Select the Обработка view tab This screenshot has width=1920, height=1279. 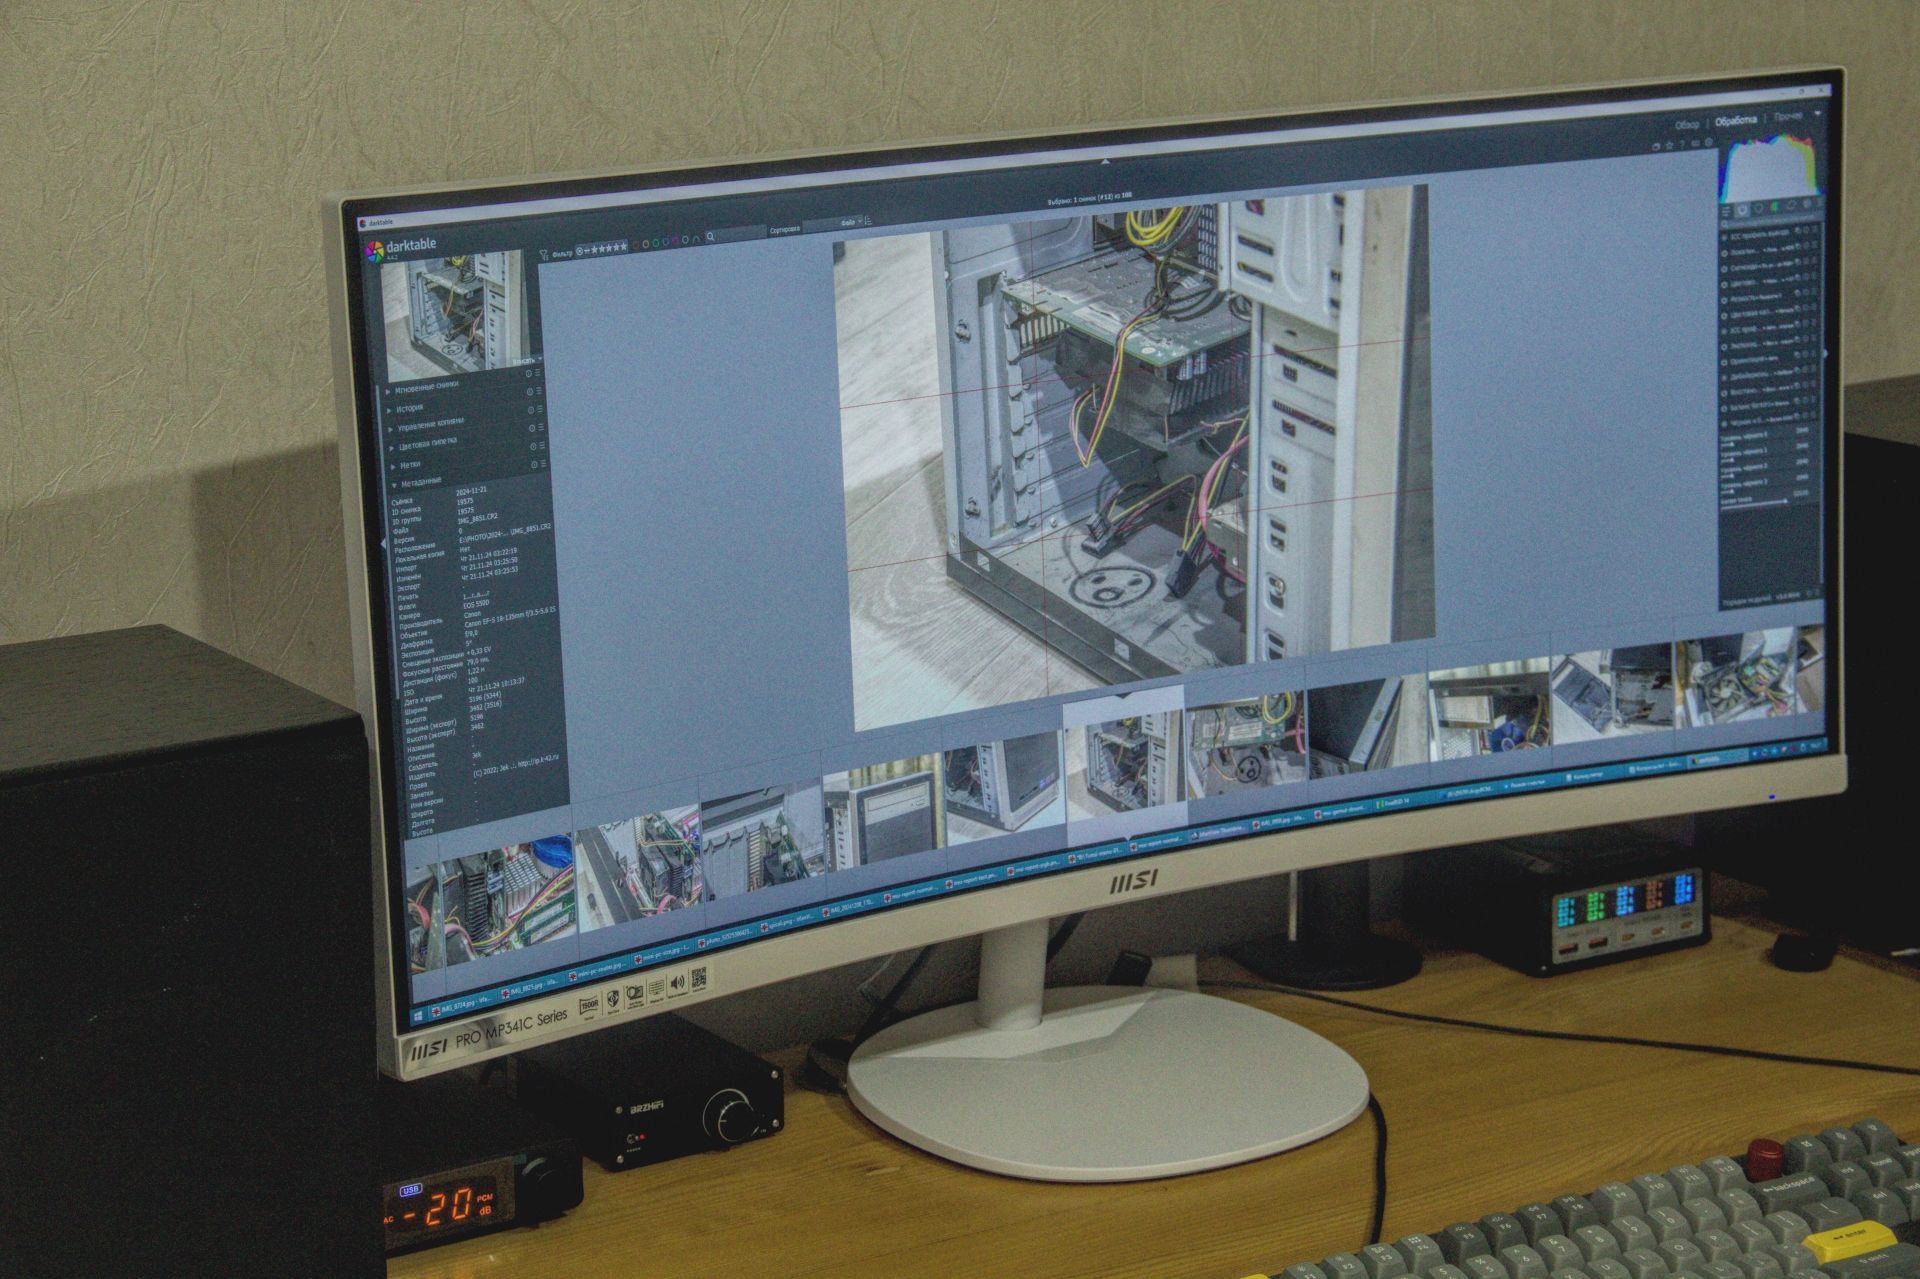1736,120
